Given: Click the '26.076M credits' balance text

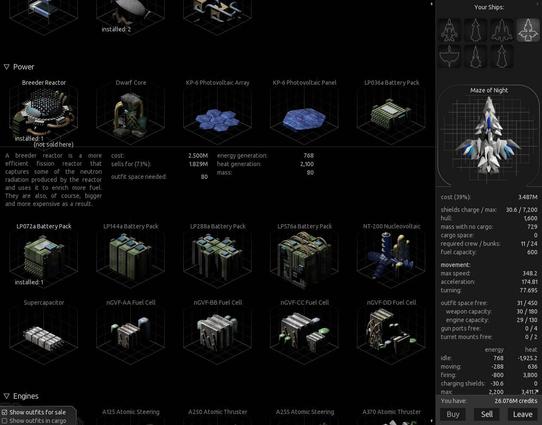Looking at the screenshot, I should pos(516,401).
